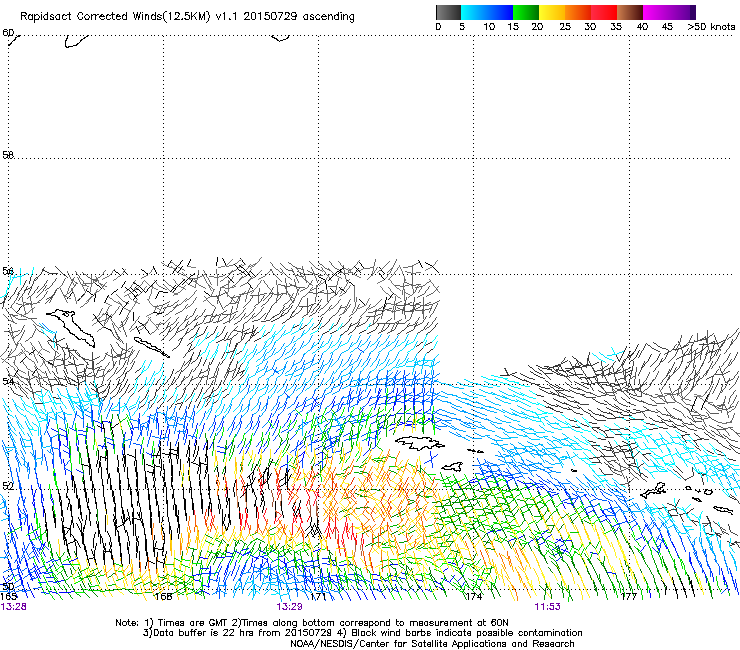Click the red 30-35 knots legend swatch
This screenshot has height=650, width=740.
[604, 12]
